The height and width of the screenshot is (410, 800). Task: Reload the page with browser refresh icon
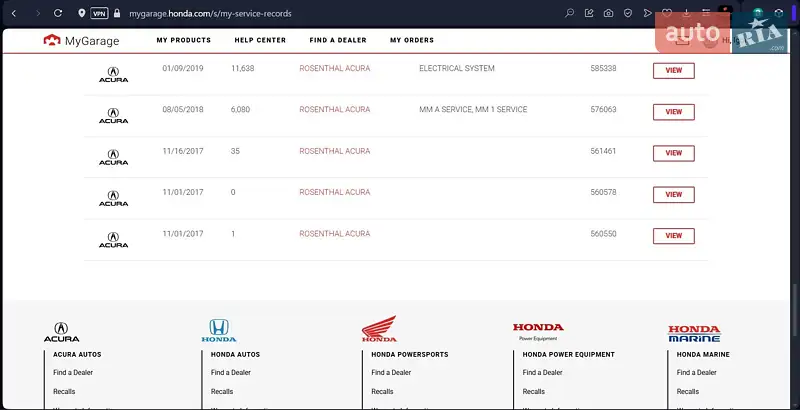[x=58, y=14]
